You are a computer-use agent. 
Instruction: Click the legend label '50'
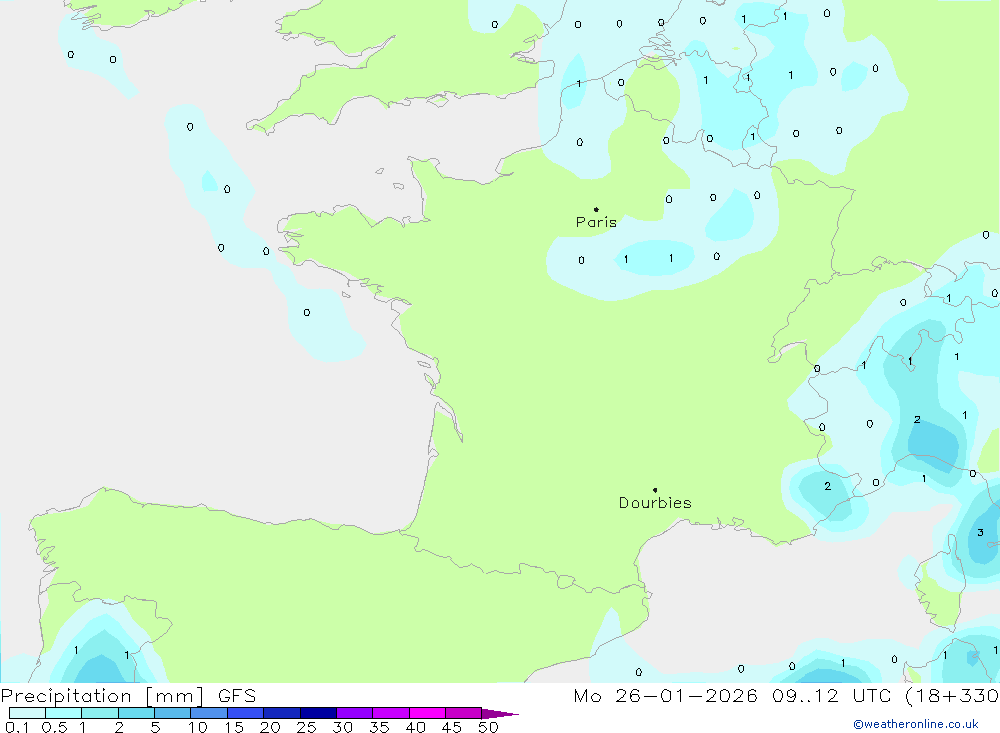tap(488, 727)
